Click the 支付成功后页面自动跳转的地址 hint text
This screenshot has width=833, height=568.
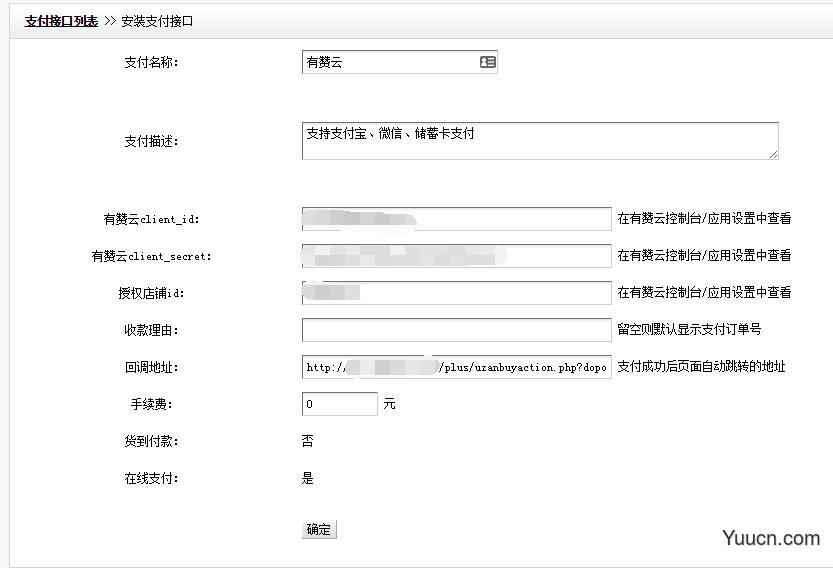[x=701, y=366]
